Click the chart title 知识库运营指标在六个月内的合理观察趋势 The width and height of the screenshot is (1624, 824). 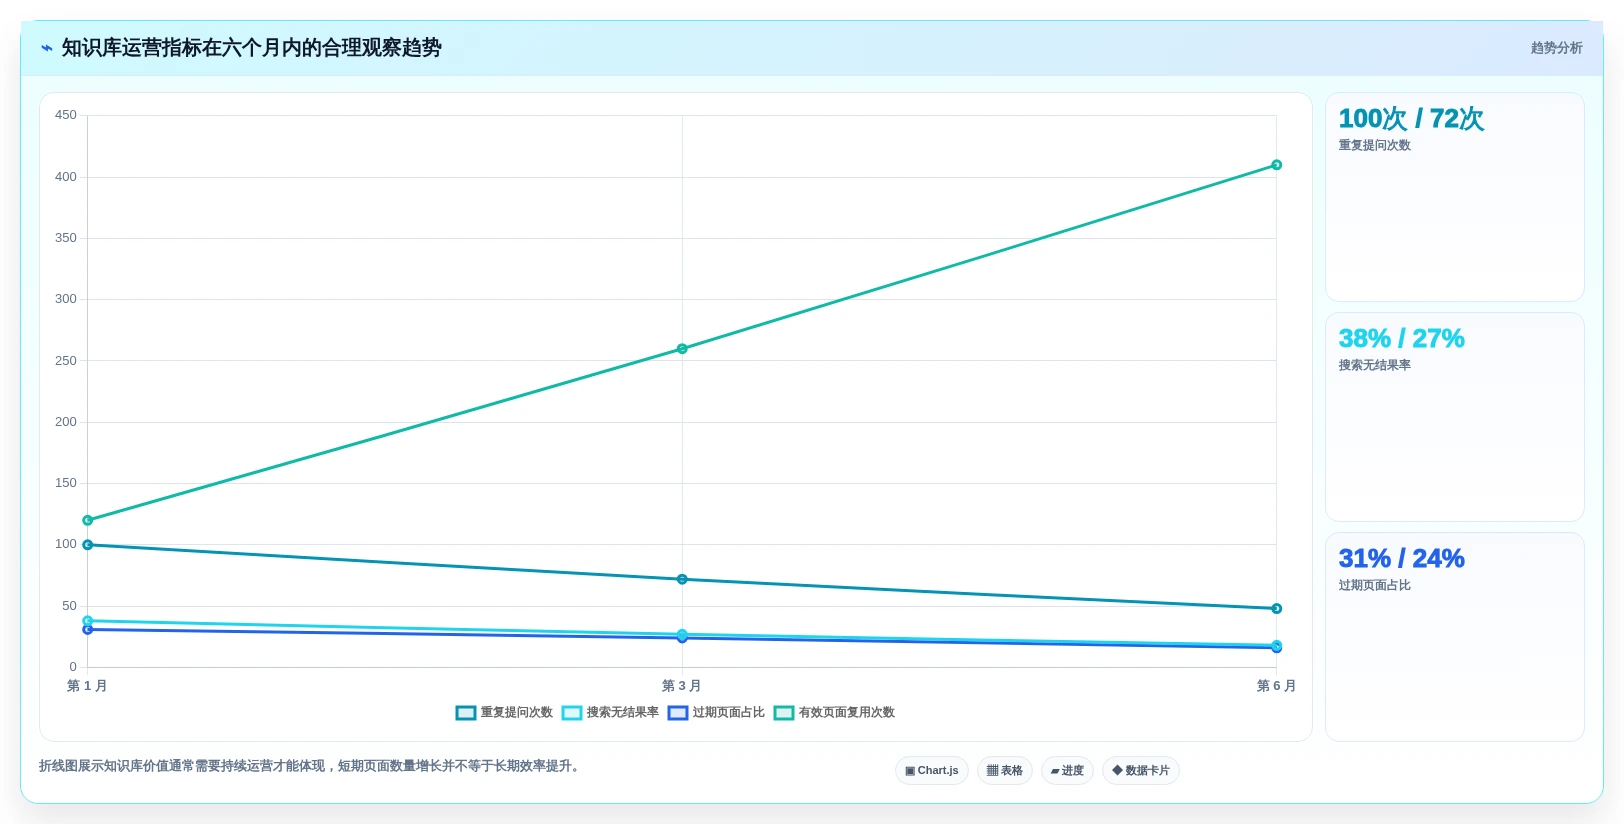[252, 48]
